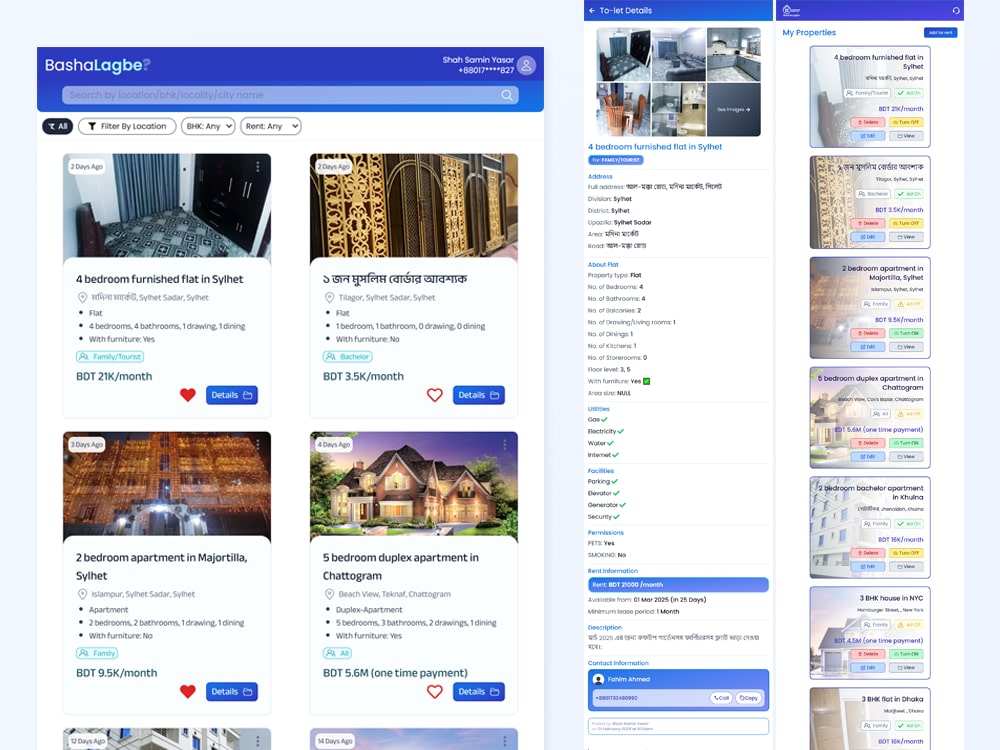Image resolution: width=1000 pixels, height=750 pixels.
Task: Click the BashaLagbe logo
Action: click(98, 65)
